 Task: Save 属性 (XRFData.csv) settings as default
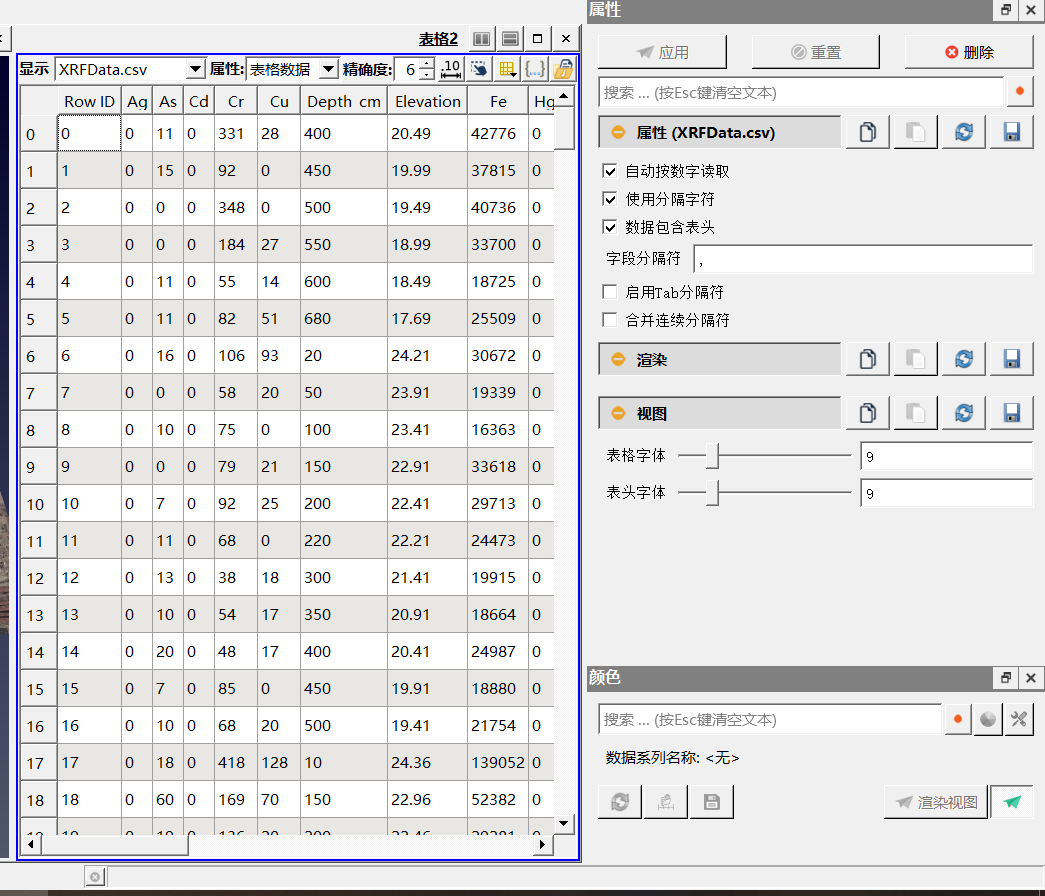(x=1012, y=132)
